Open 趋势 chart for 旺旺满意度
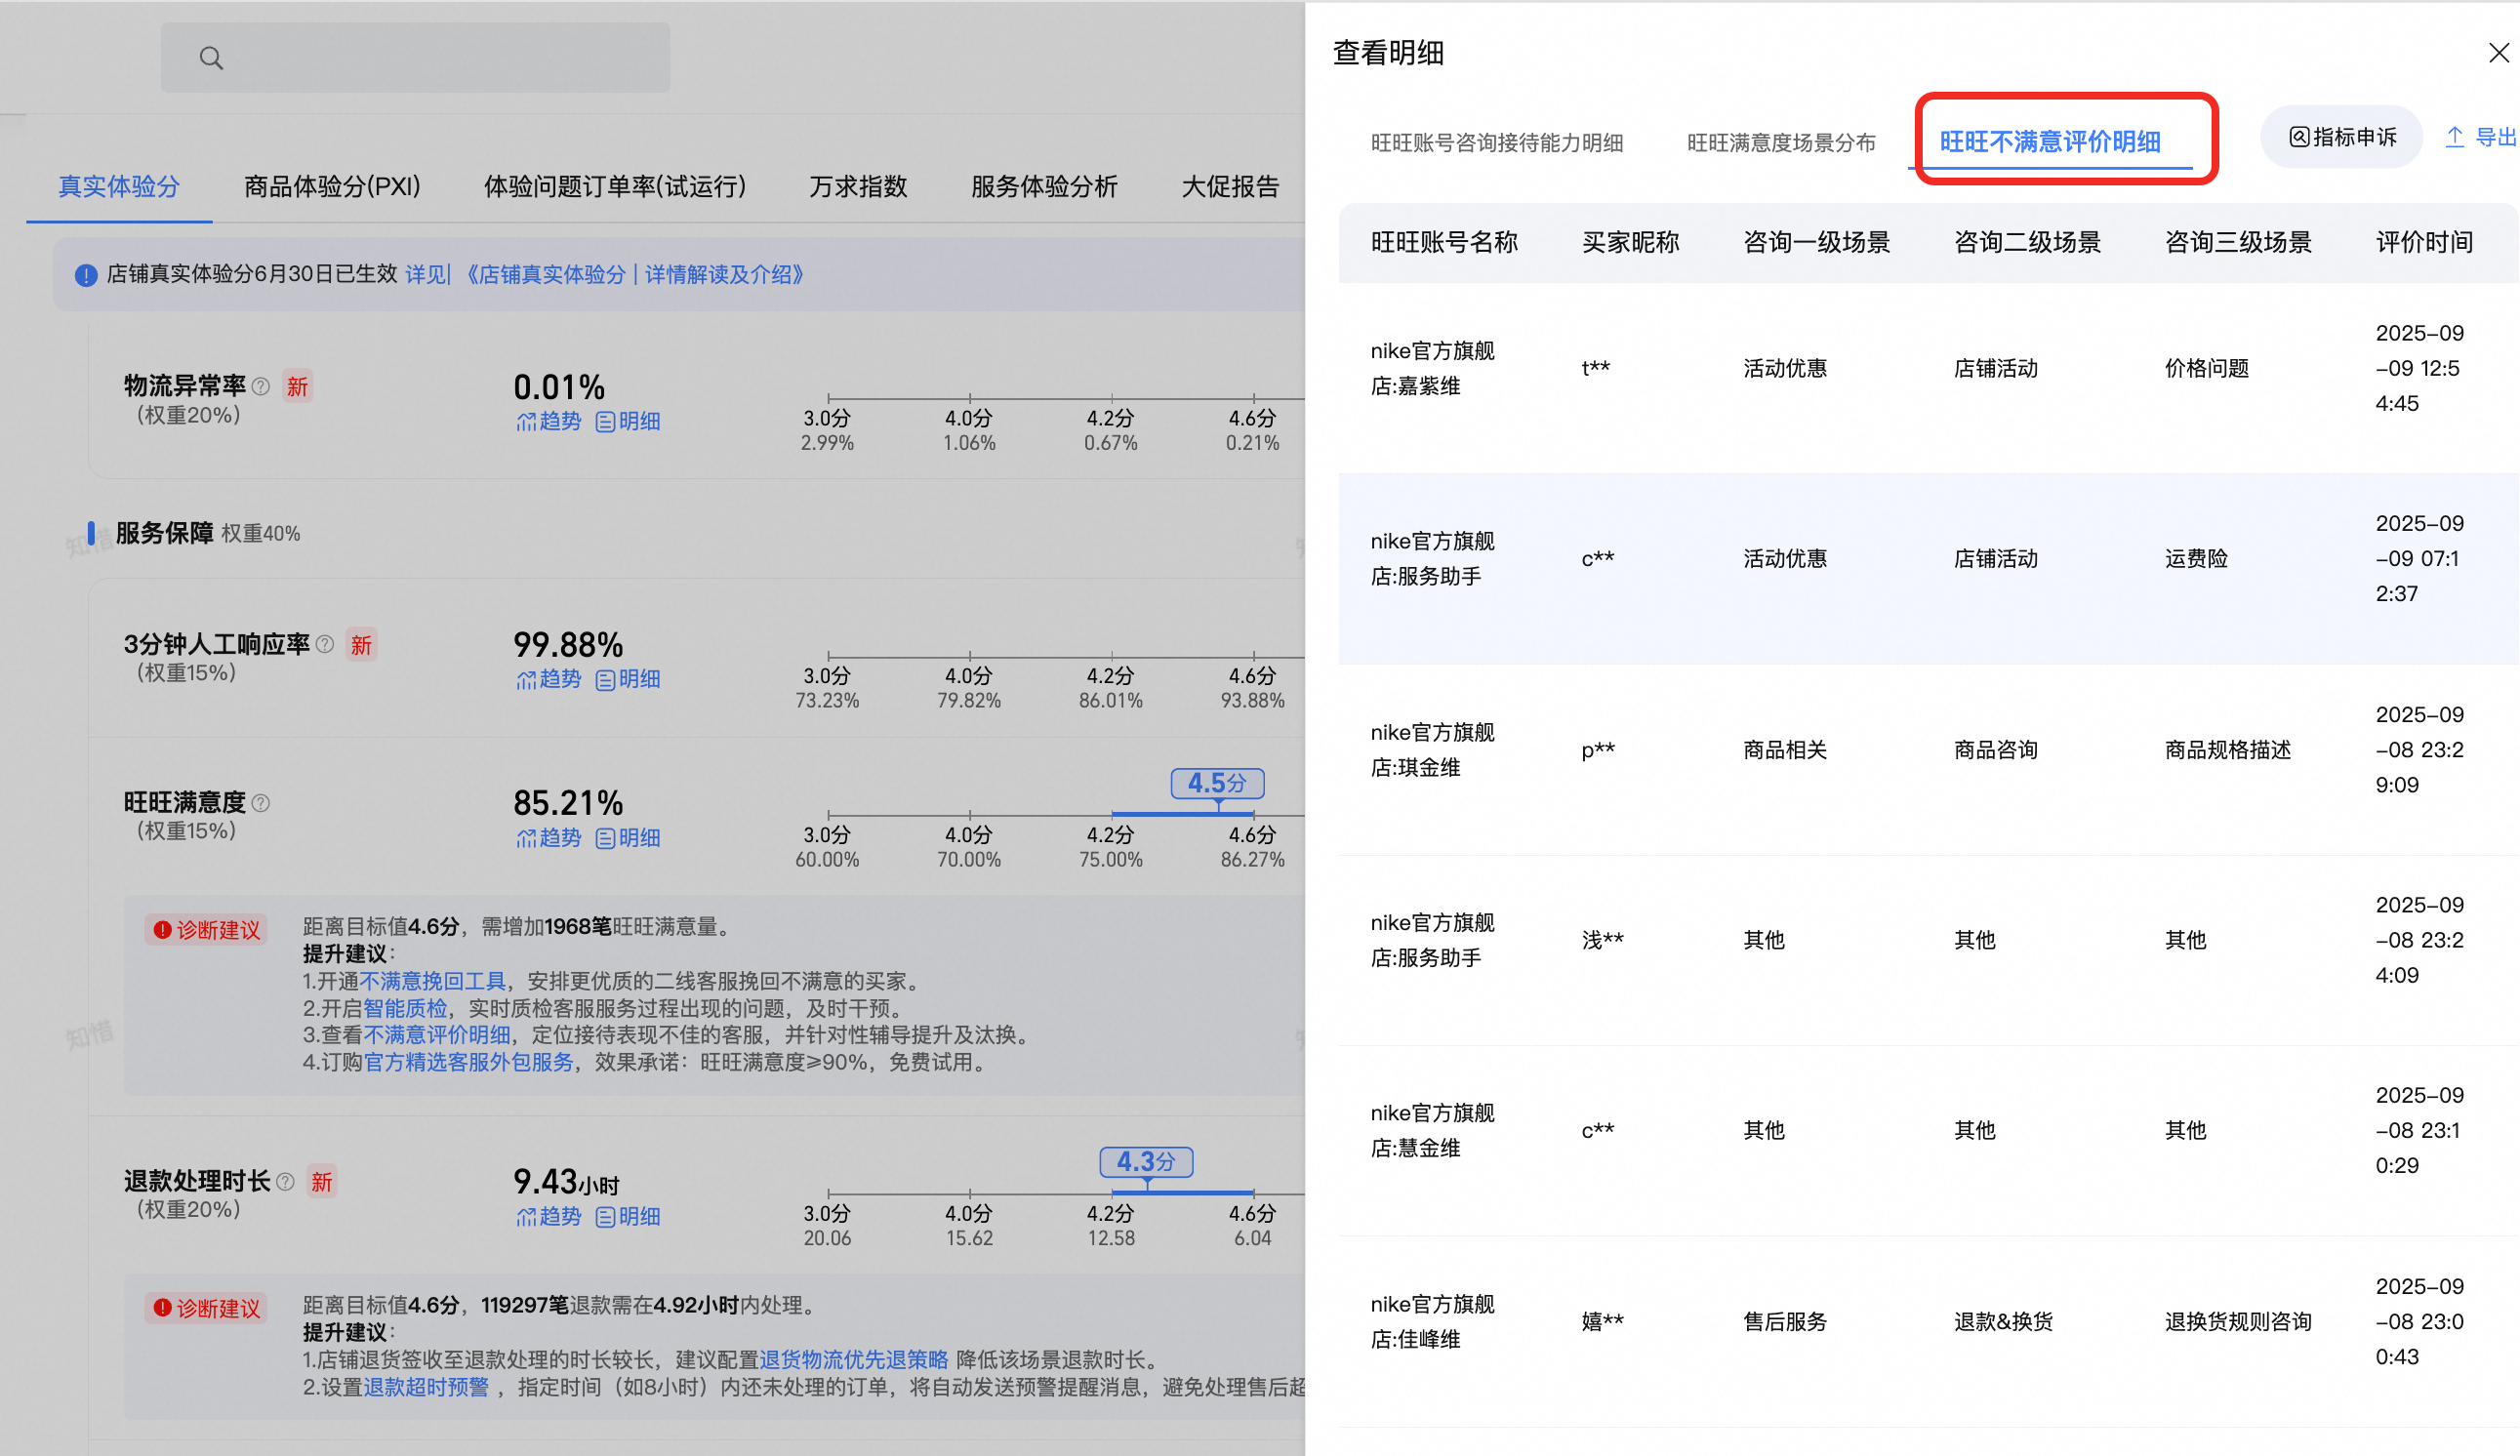This screenshot has height=1456, width=2520. click(x=548, y=838)
